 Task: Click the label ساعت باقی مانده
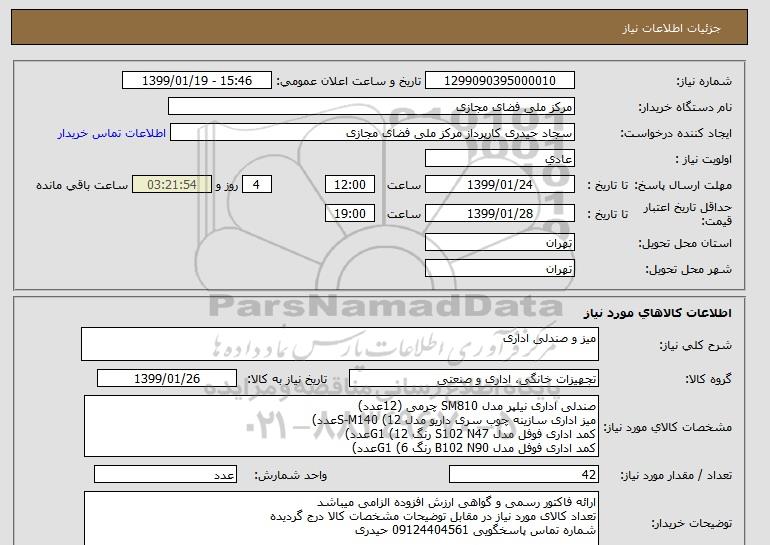pyautogui.click(x=82, y=185)
